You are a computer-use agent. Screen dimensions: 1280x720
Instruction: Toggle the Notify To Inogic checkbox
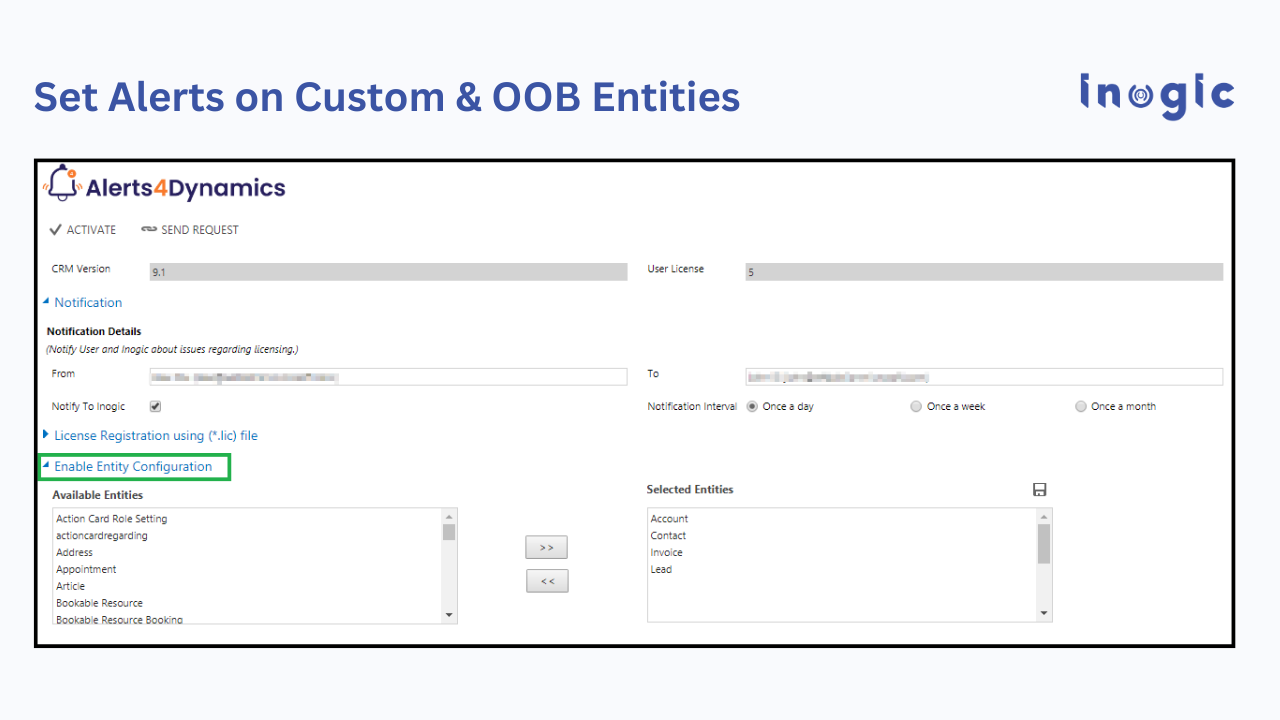point(155,406)
